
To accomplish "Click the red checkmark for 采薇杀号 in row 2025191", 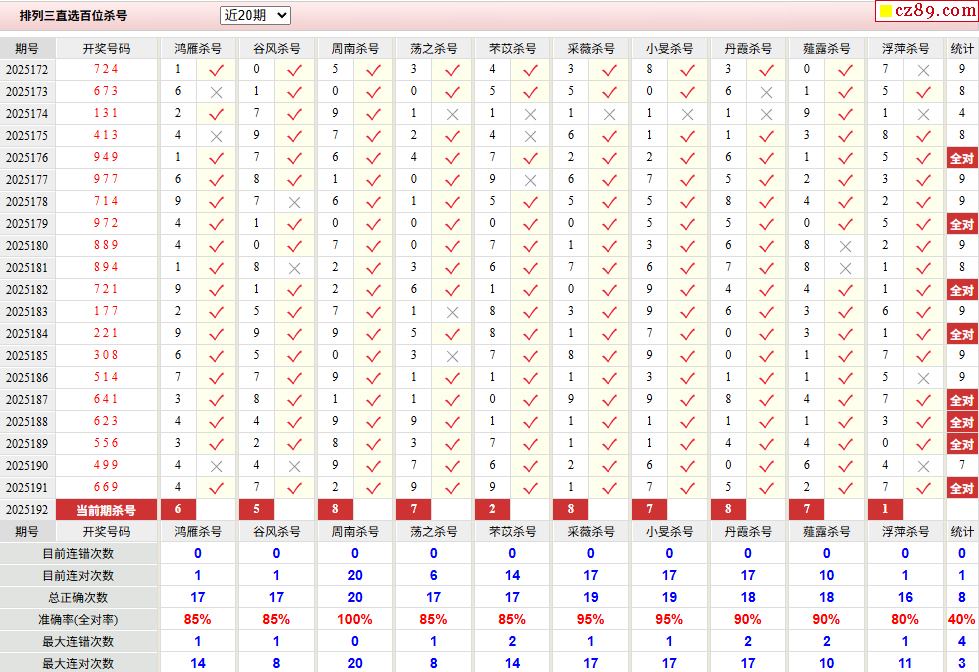I will click(x=609, y=488).
